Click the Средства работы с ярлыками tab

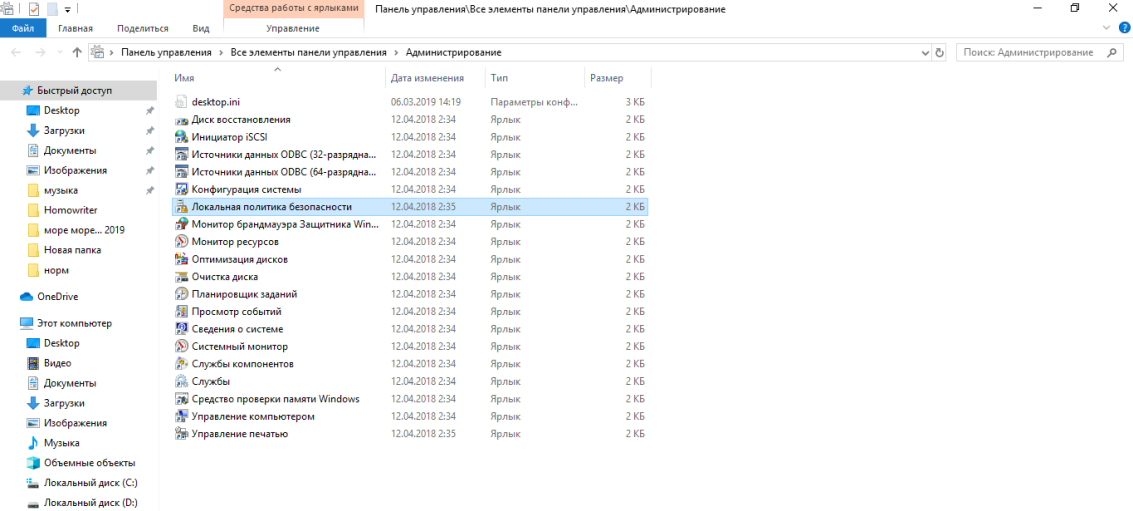pos(293,9)
